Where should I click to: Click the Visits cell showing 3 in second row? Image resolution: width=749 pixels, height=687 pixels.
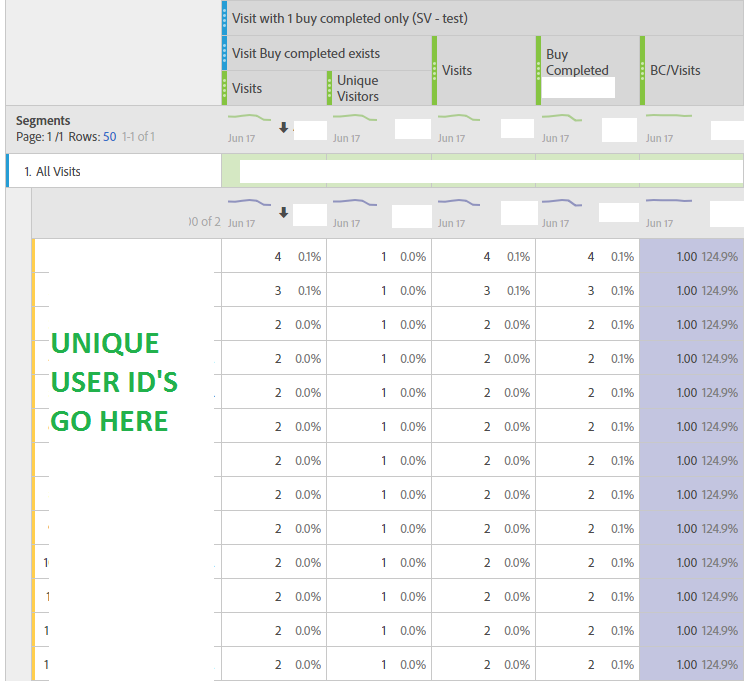pyautogui.click(x=277, y=291)
